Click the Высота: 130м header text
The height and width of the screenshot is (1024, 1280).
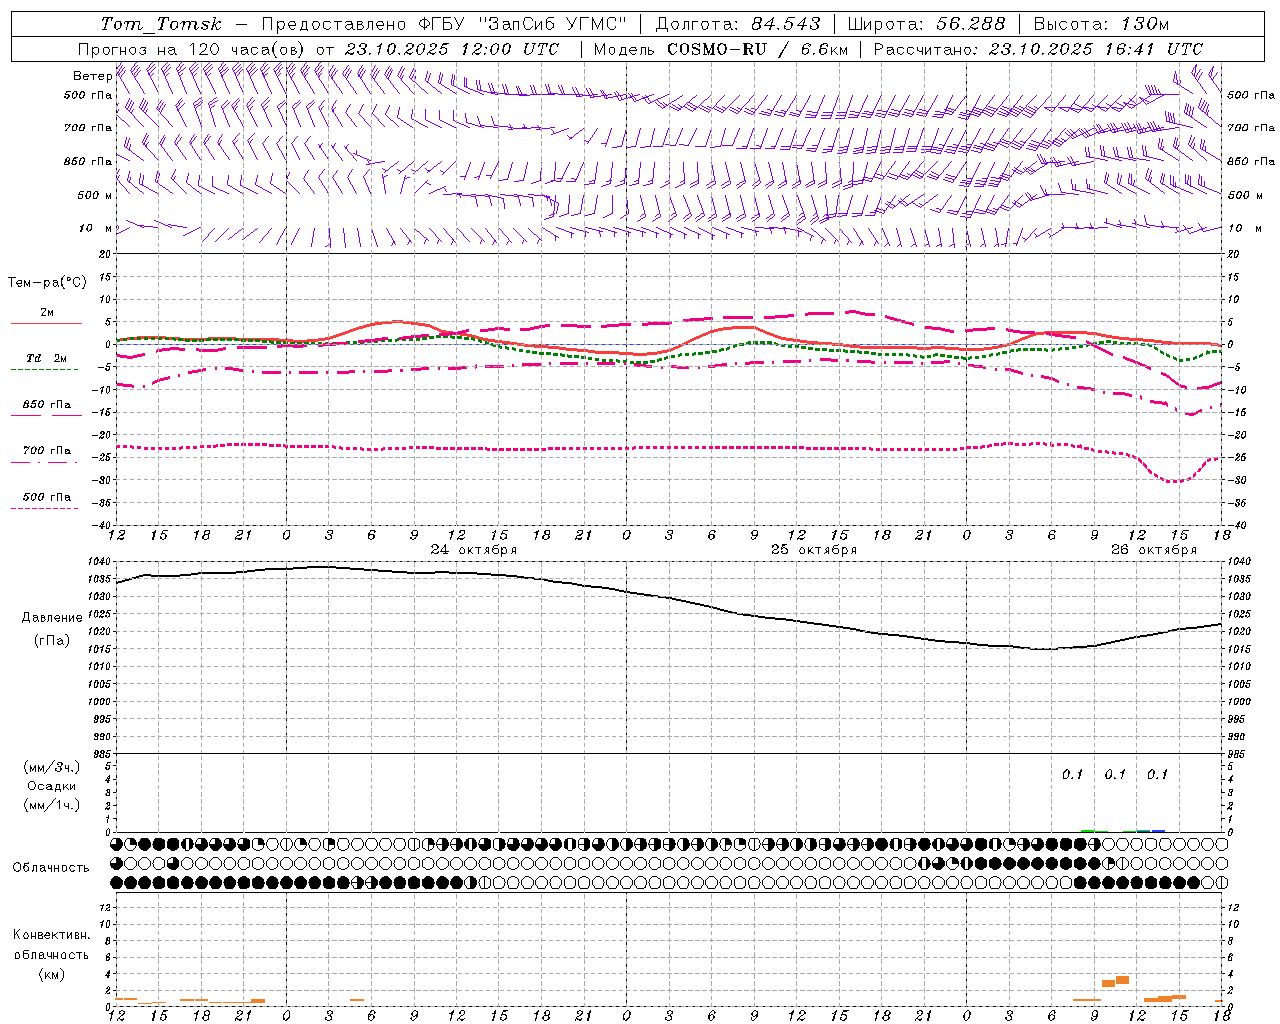pyautogui.click(x=1101, y=24)
